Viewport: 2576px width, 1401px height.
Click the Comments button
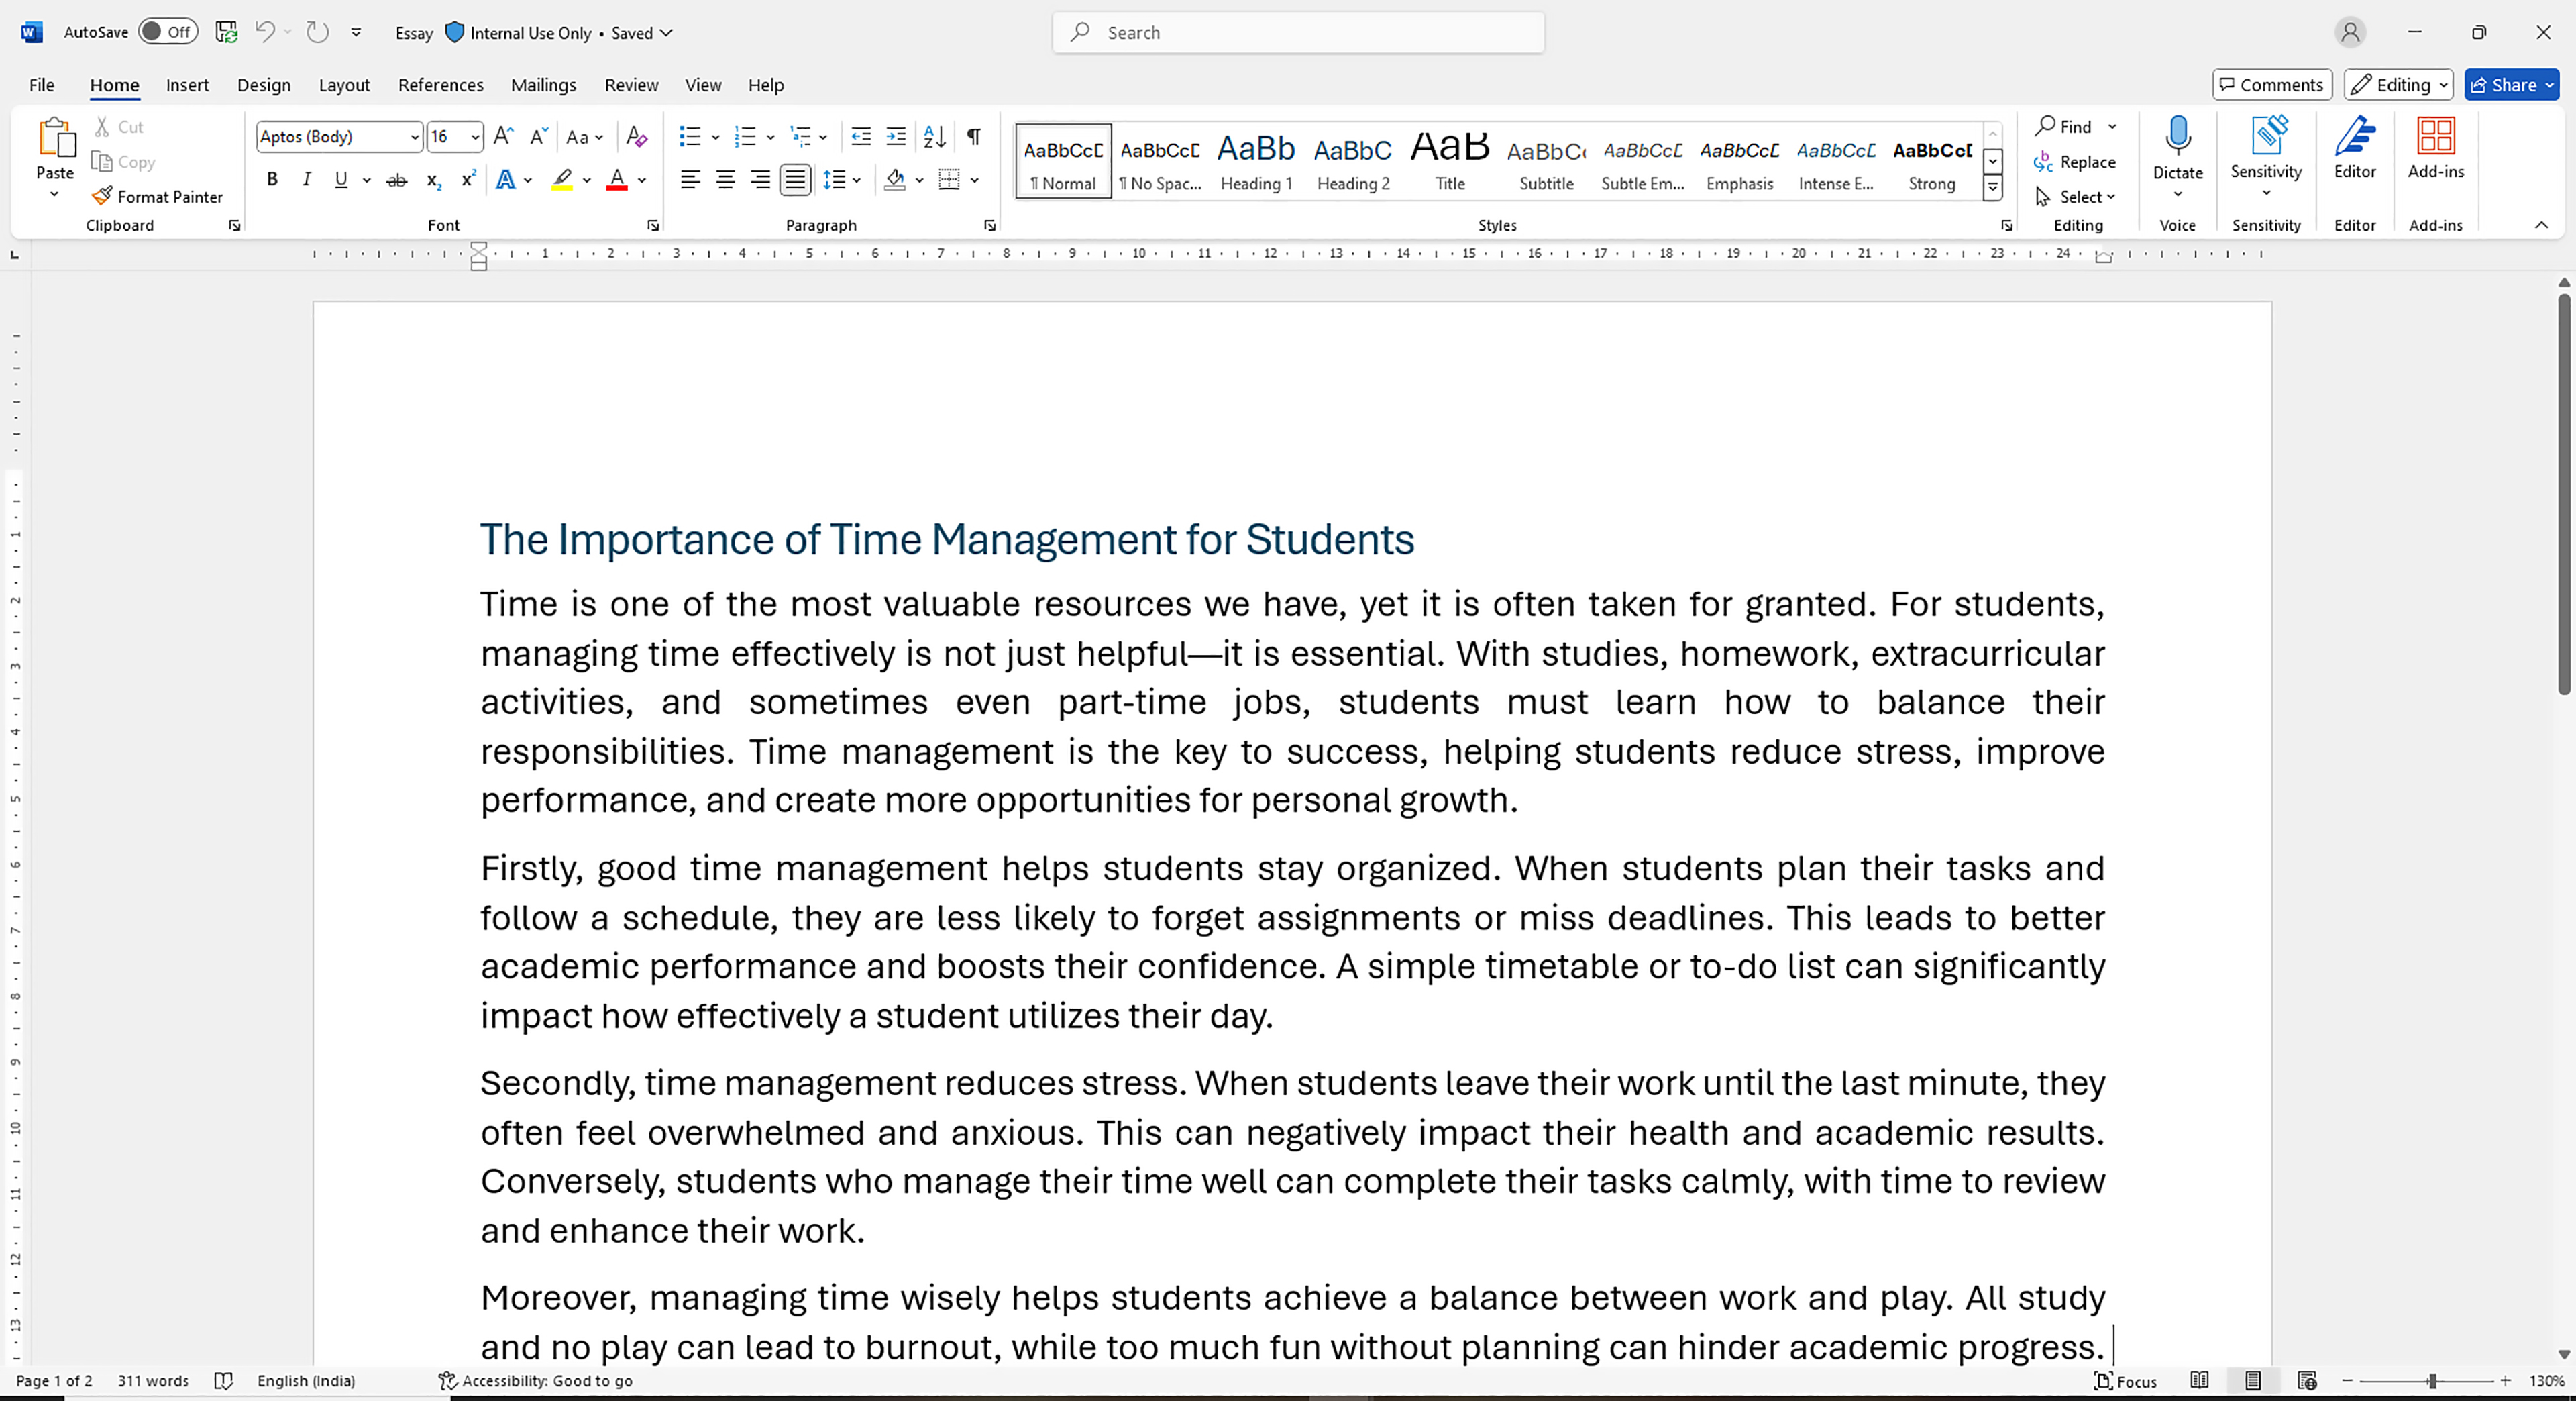[x=2272, y=85]
